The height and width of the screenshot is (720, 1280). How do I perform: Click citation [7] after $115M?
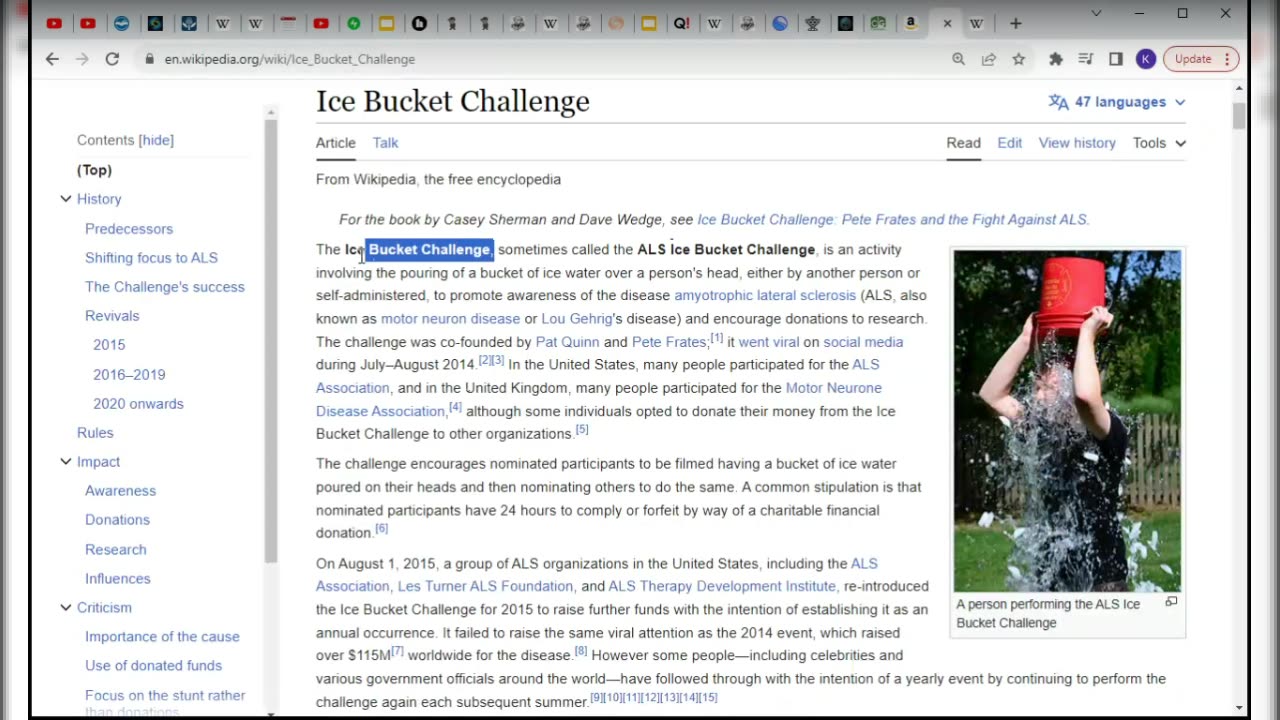click(x=397, y=652)
